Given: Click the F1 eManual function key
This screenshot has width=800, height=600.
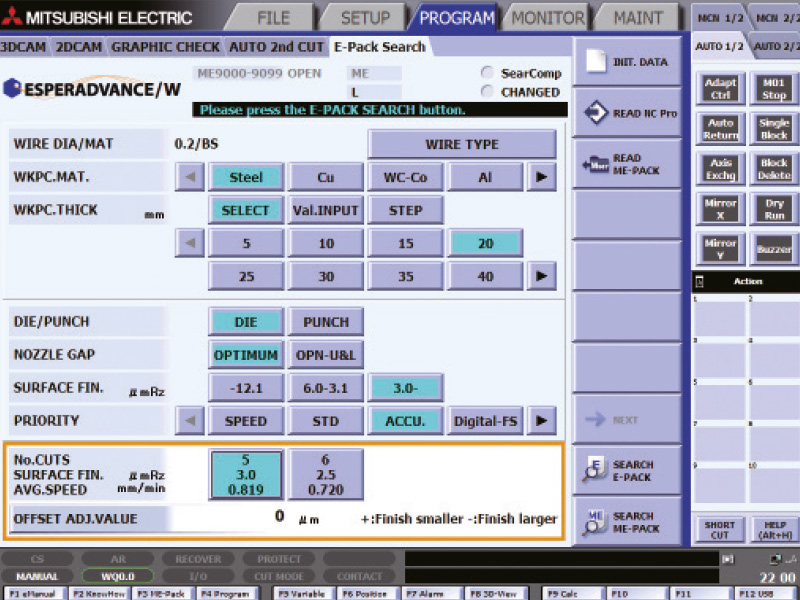Looking at the screenshot, I should (x=34, y=594).
